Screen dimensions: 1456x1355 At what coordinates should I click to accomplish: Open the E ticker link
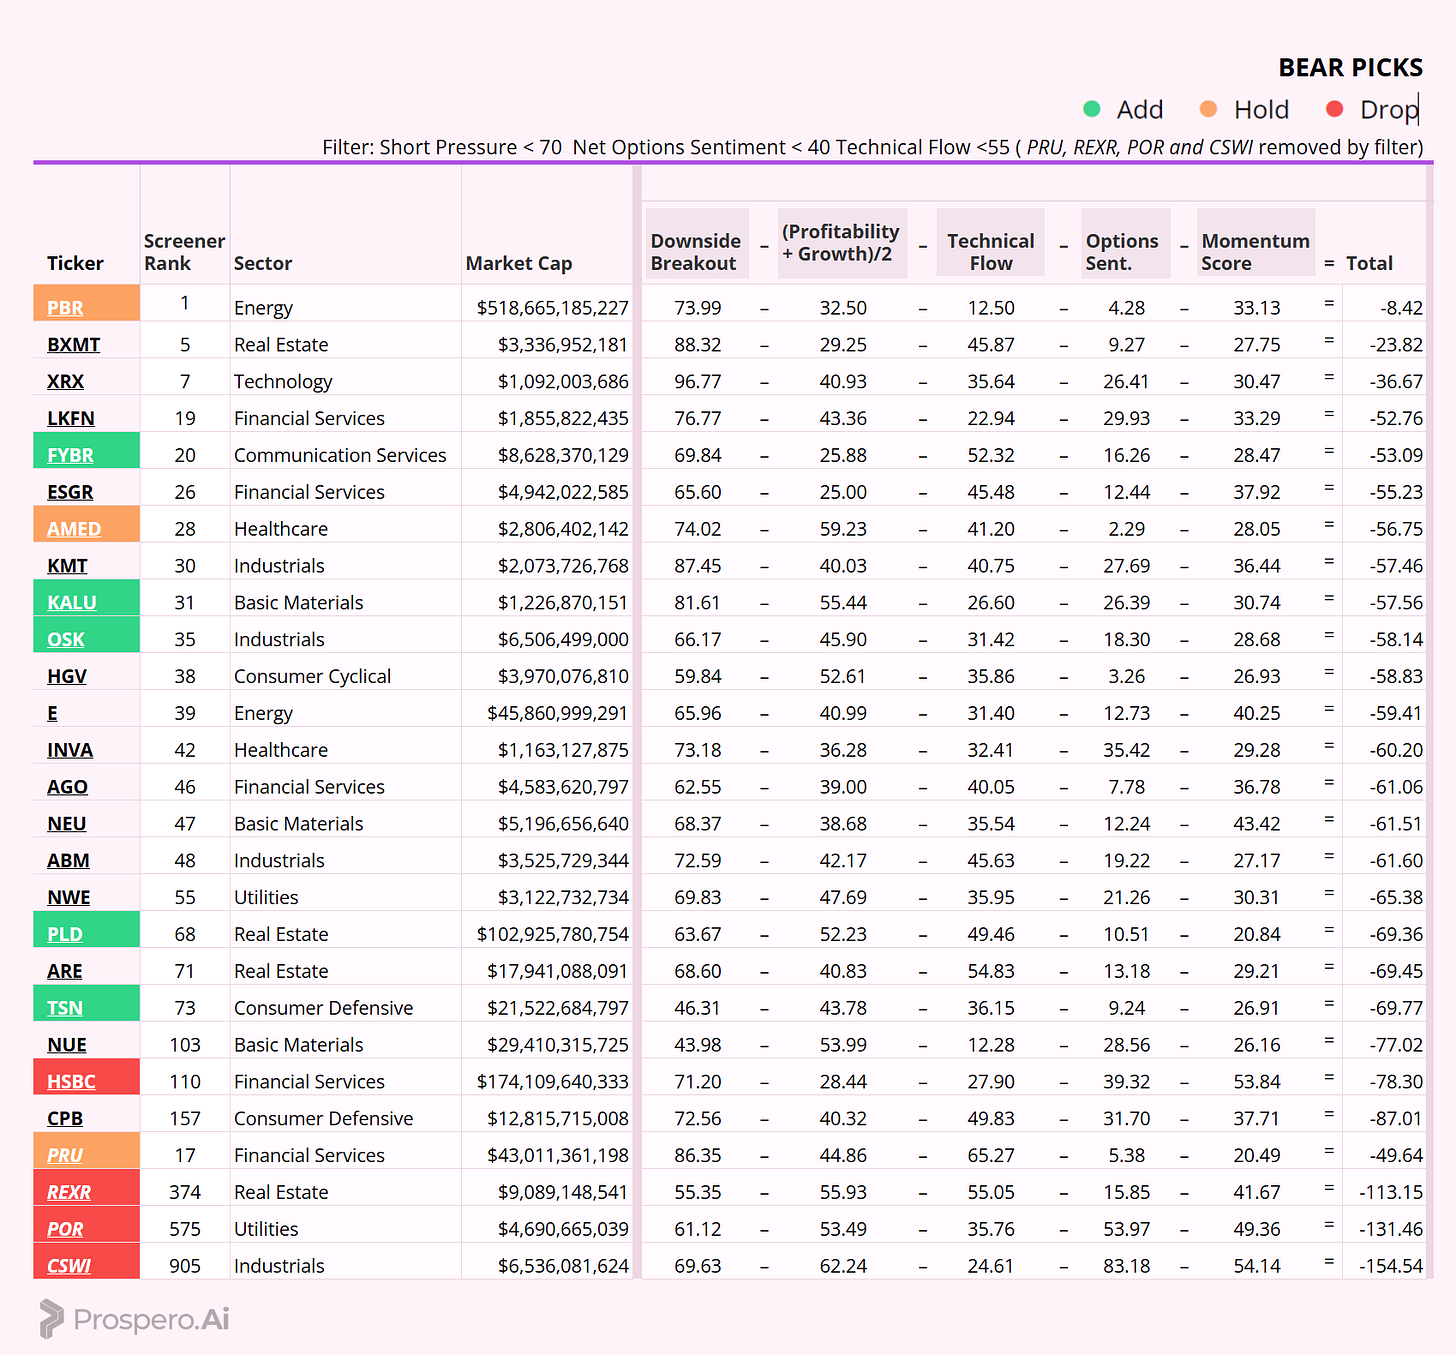pyautogui.click(x=52, y=714)
